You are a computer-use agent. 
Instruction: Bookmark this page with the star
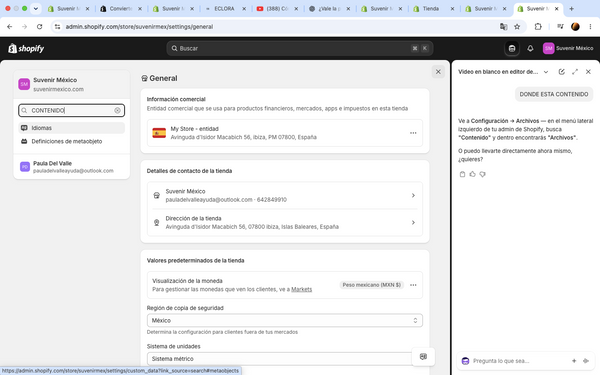click(517, 26)
